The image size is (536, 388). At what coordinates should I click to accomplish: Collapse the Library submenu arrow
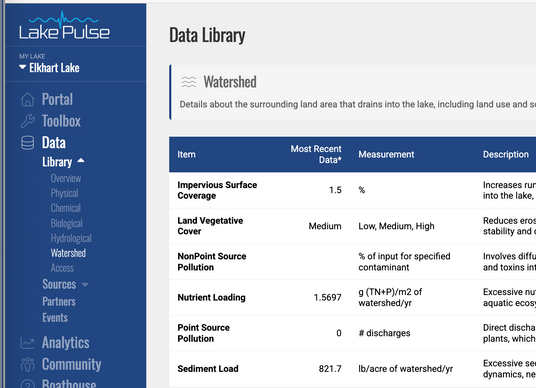click(x=81, y=160)
